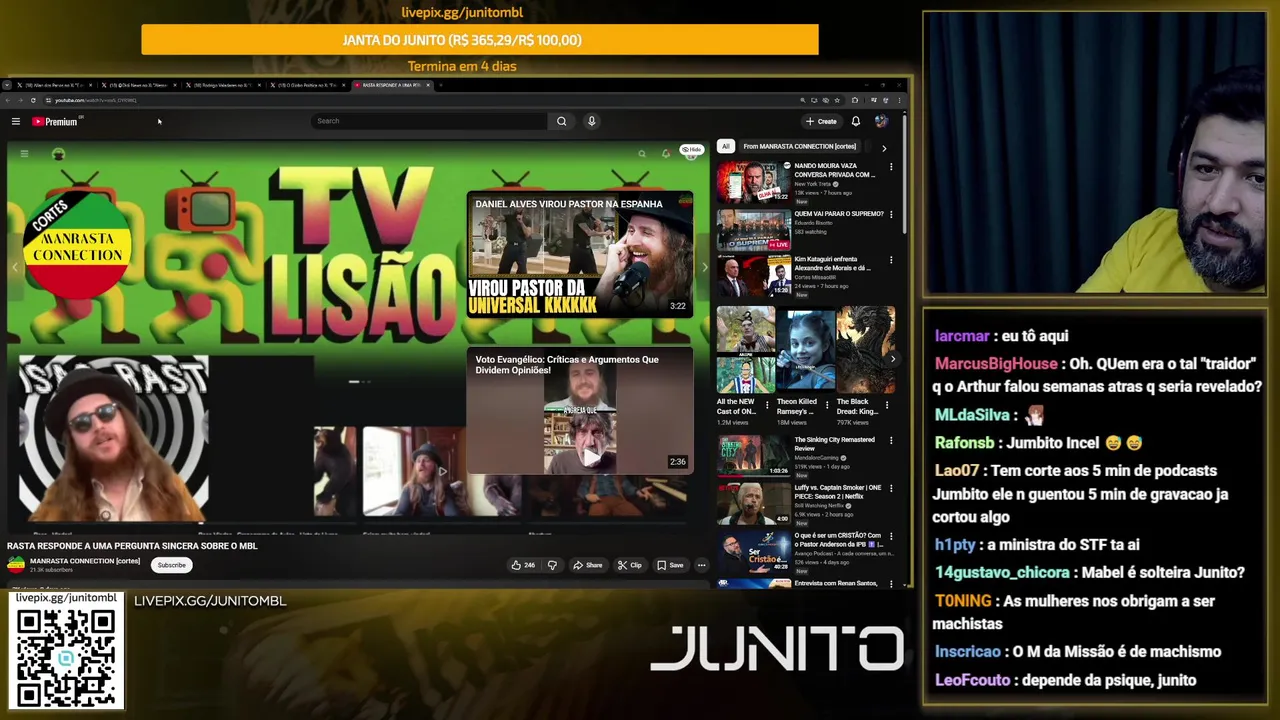Click the Share button

(587, 565)
